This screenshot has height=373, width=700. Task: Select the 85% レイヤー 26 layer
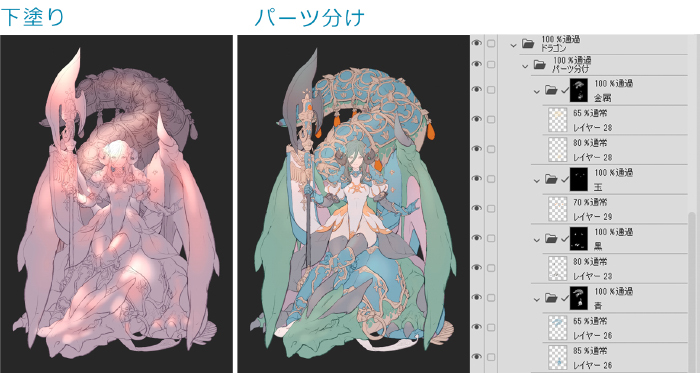tap(615, 358)
